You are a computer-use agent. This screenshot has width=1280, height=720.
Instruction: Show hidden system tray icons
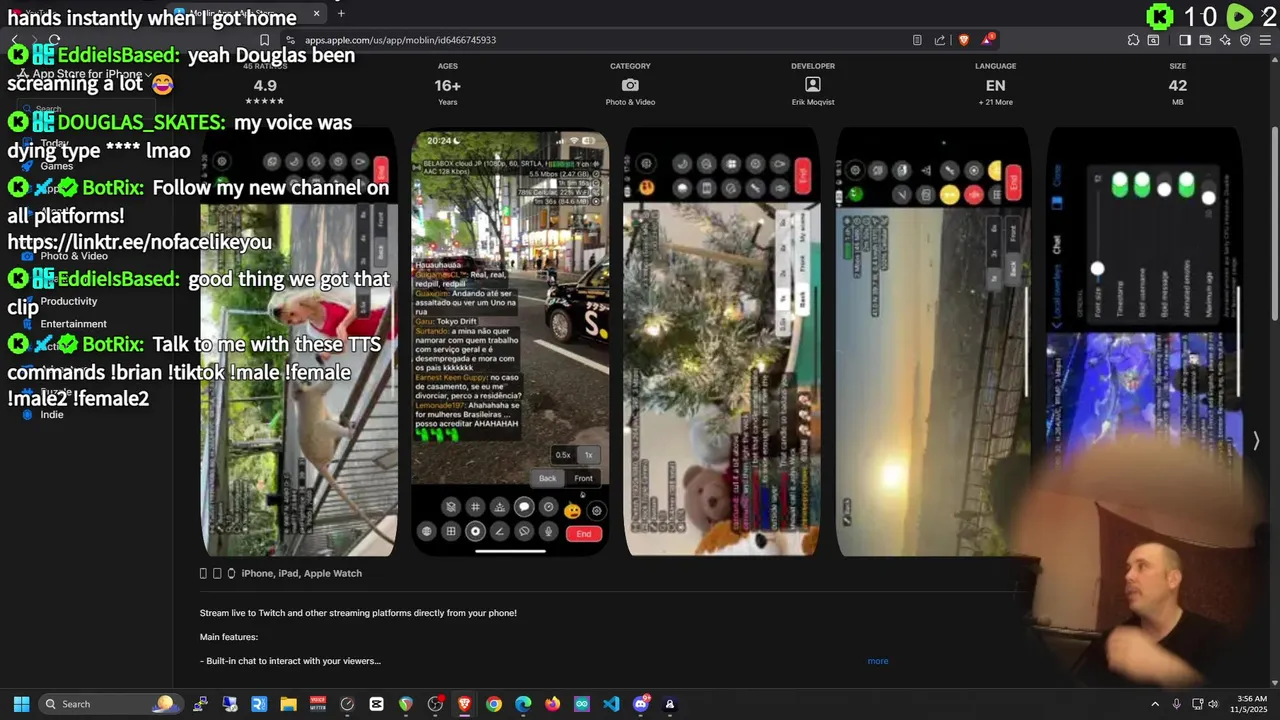pyautogui.click(x=1155, y=704)
